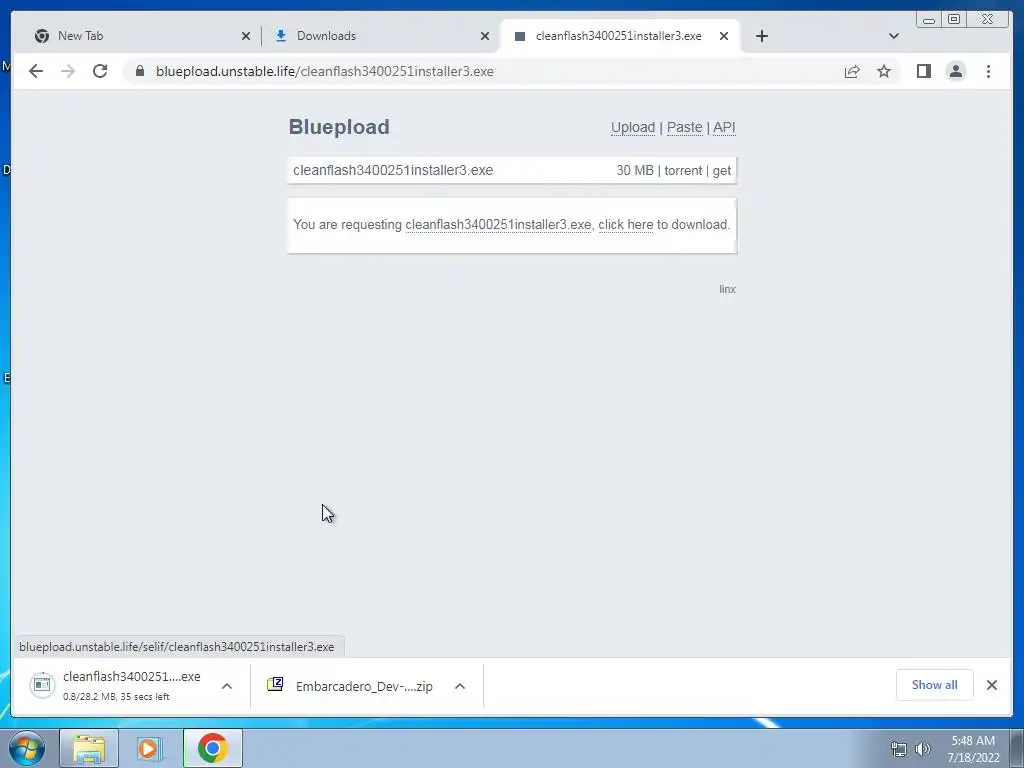
Task: Open the Upload link
Action: point(633,127)
